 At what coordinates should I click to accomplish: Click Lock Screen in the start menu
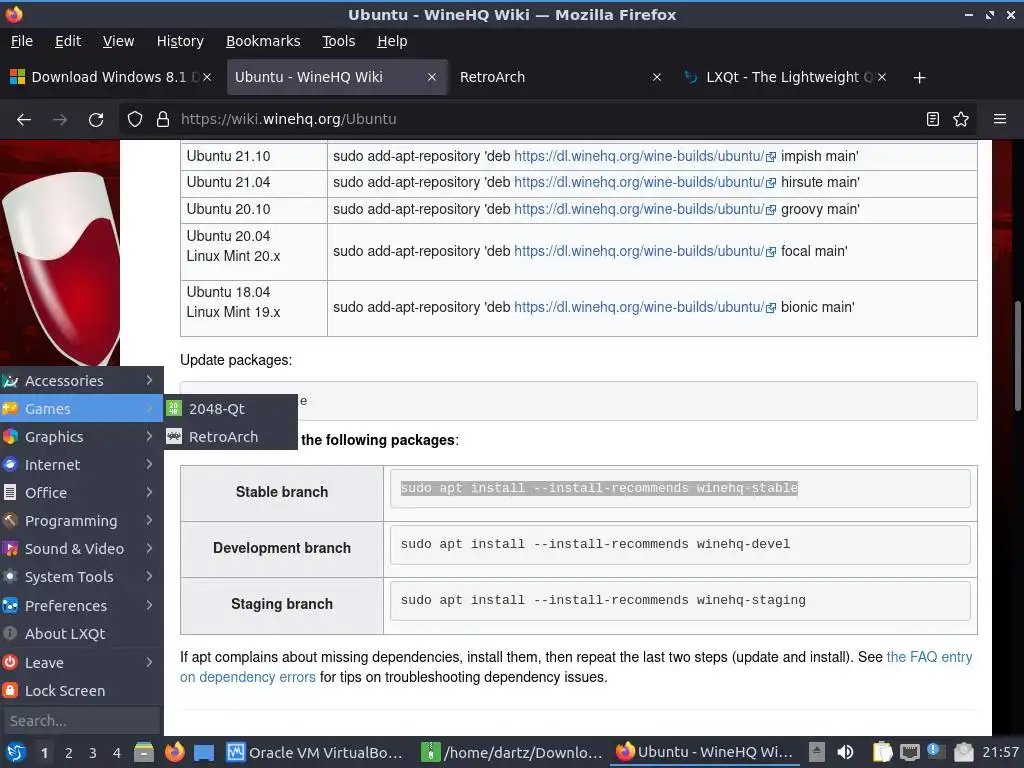tap(82, 691)
